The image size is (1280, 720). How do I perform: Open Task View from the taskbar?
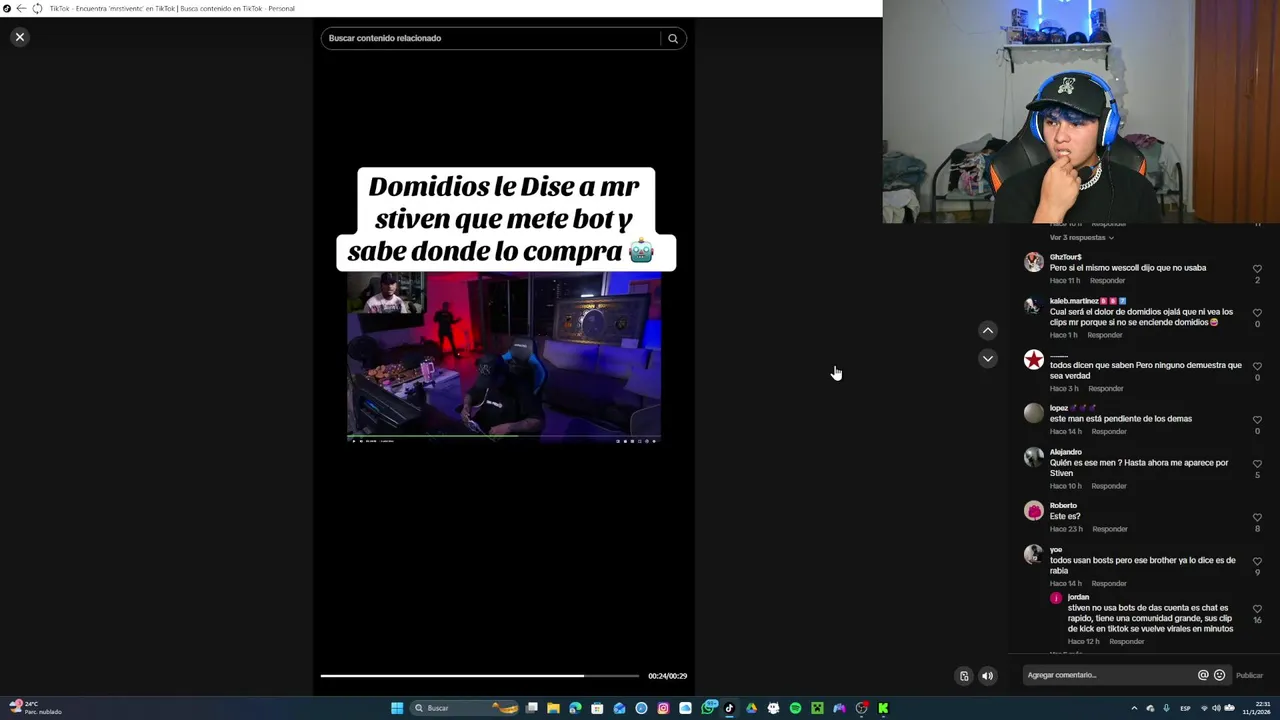531,708
